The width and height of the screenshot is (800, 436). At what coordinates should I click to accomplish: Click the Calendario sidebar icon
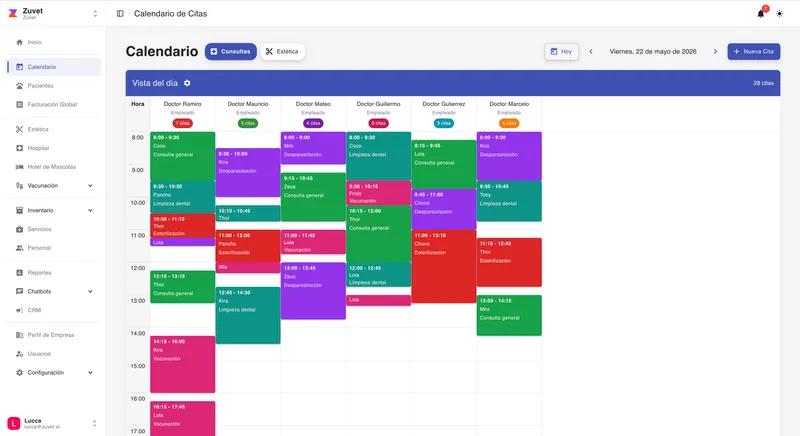(x=19, y=67)
